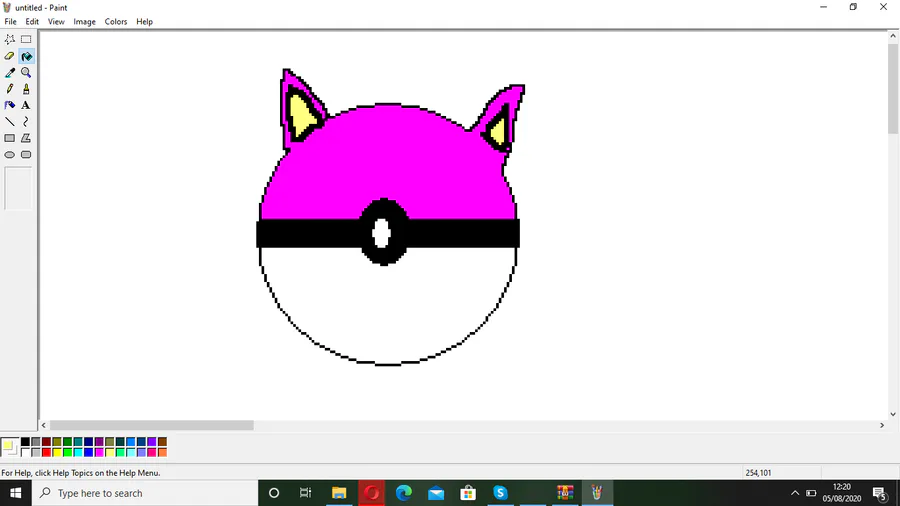Select the Pencil tool
The height and width of the screenshot is (506, 900).
[10, 89]
